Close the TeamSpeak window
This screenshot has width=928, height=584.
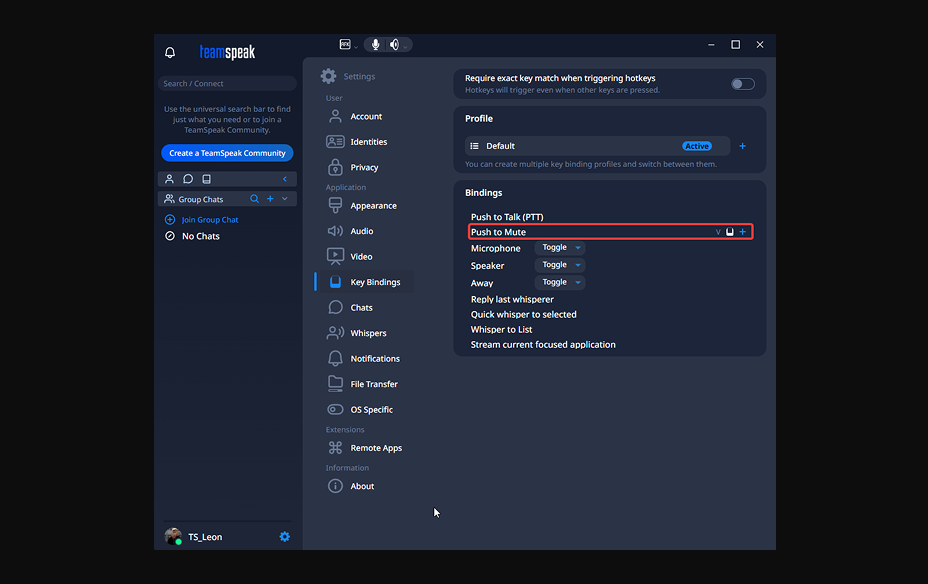pos(760,45)
